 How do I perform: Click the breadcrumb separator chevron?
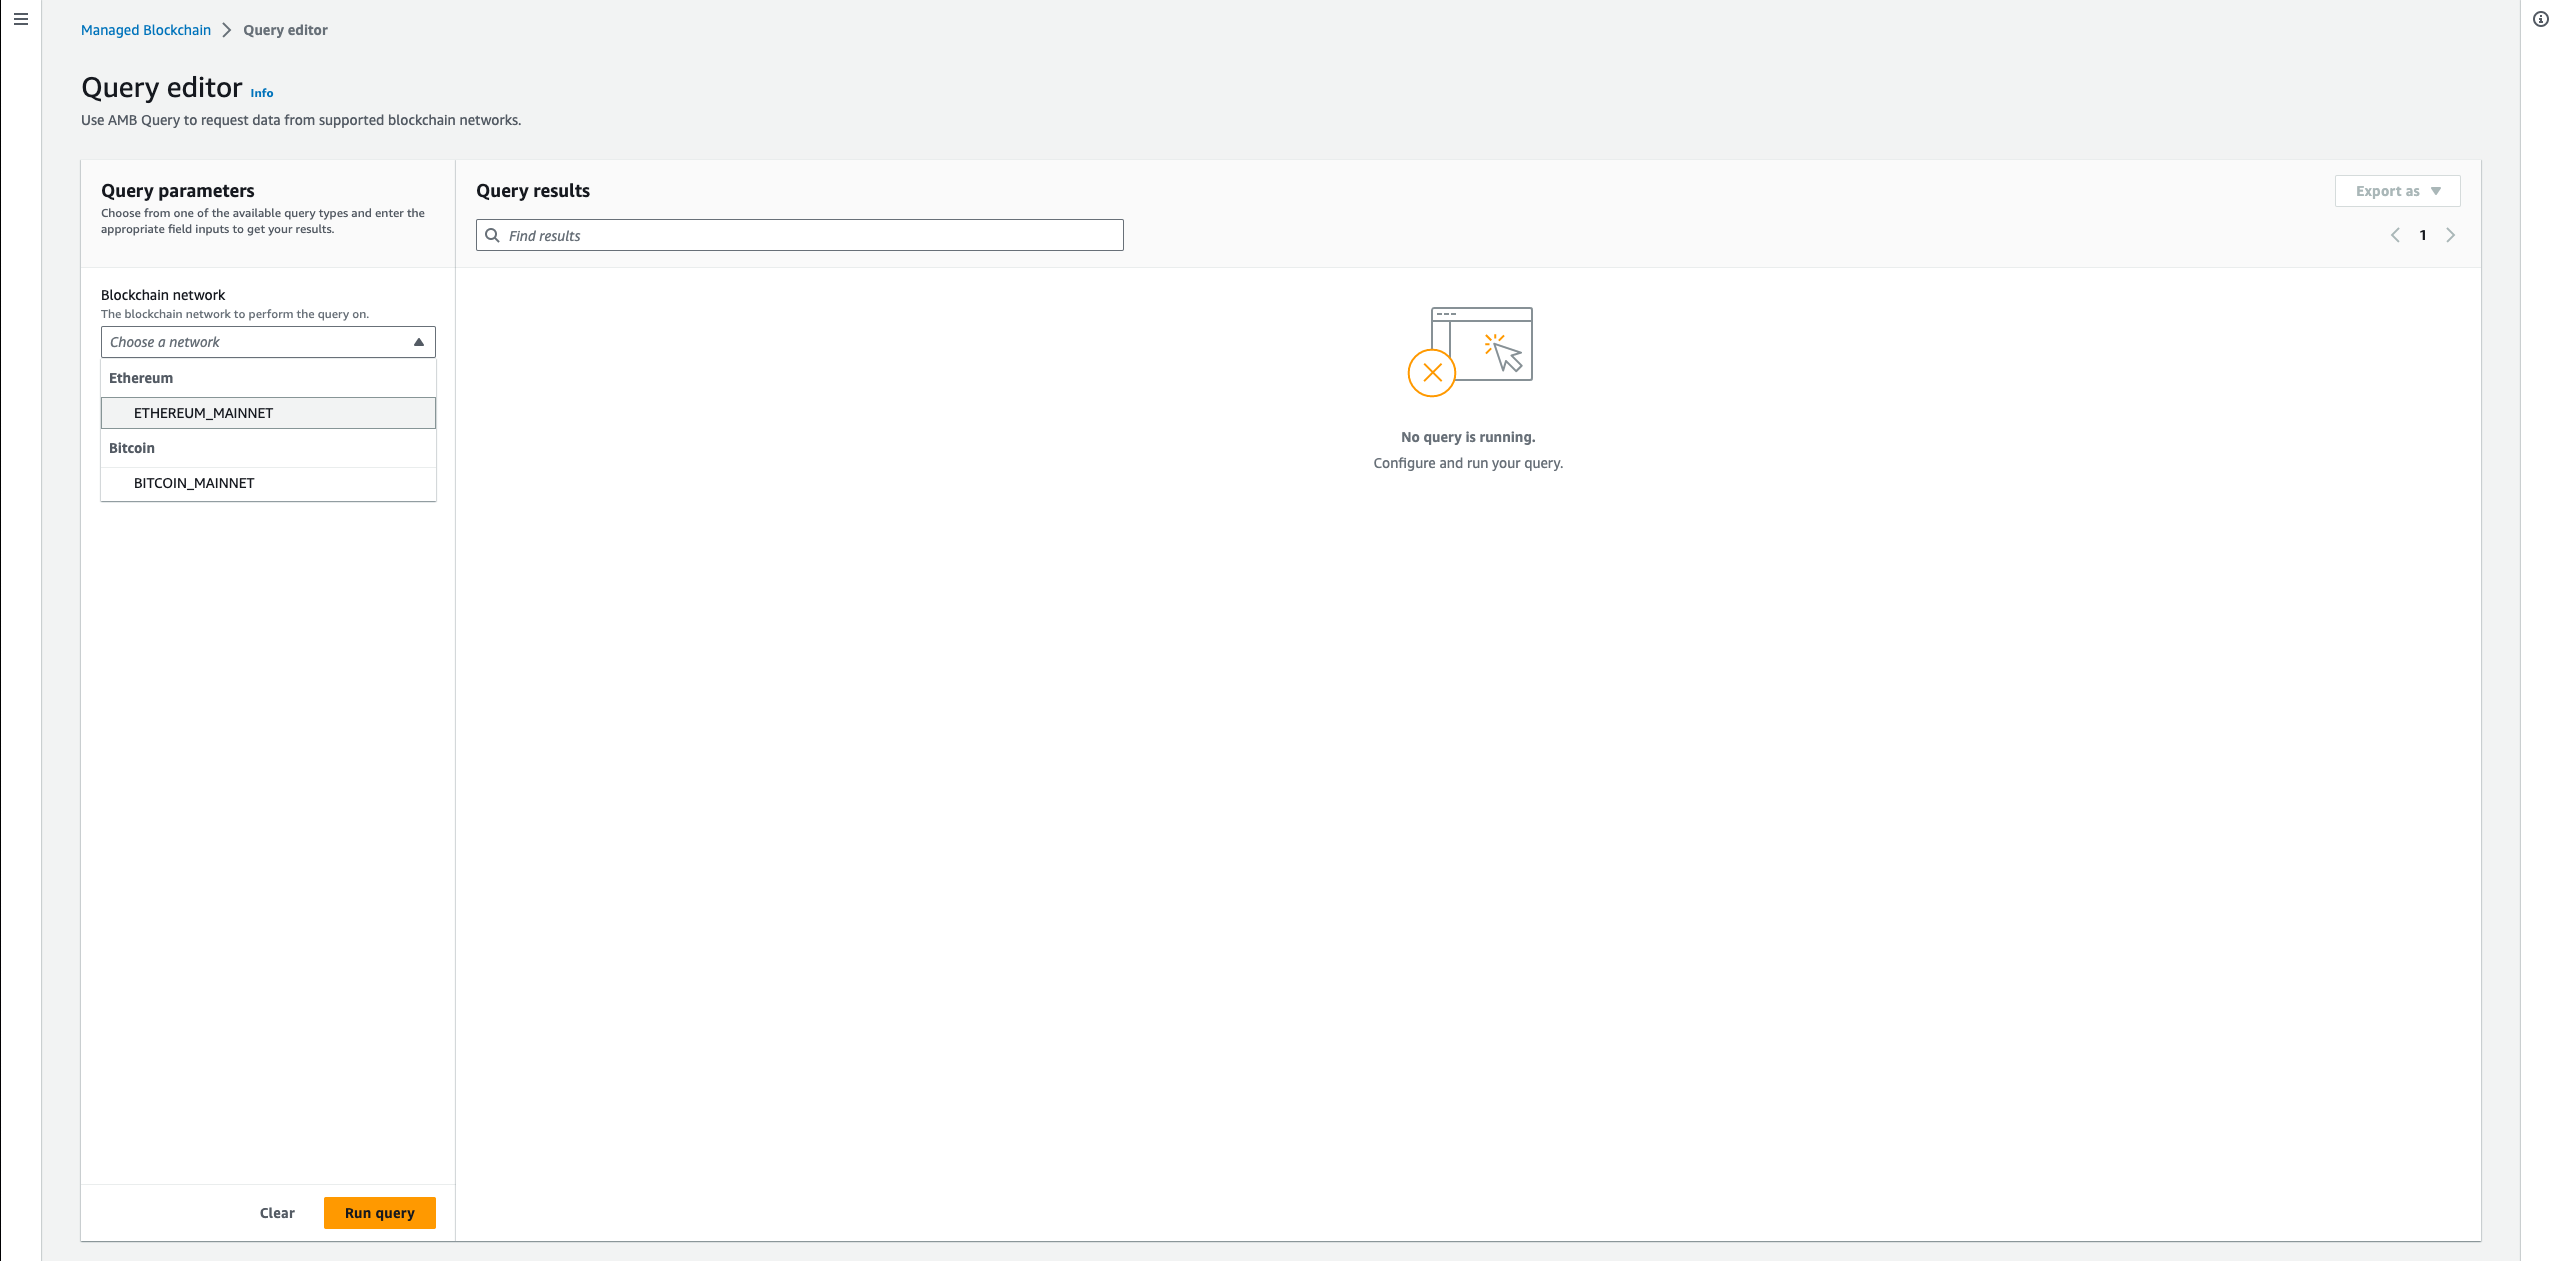227,30
